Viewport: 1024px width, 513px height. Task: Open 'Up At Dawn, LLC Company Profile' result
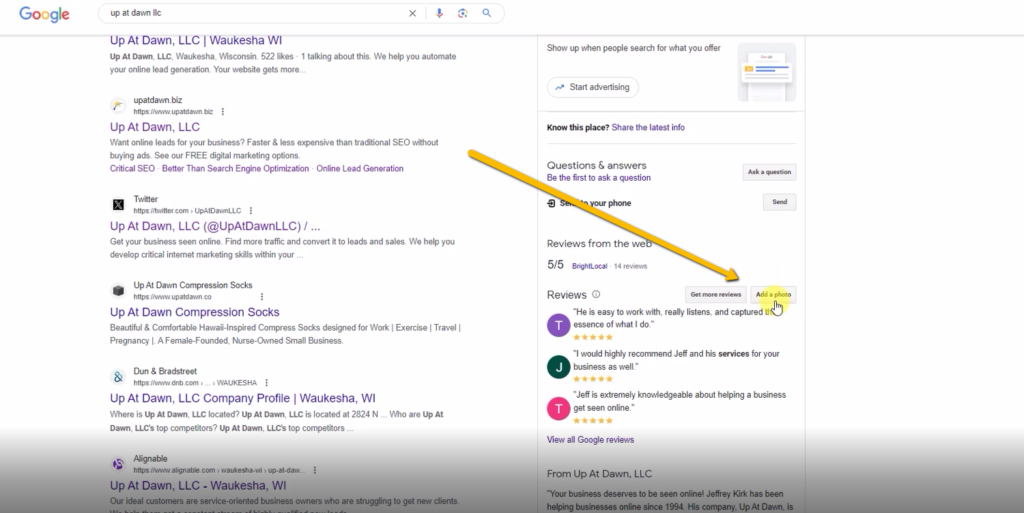coord(242,398)
